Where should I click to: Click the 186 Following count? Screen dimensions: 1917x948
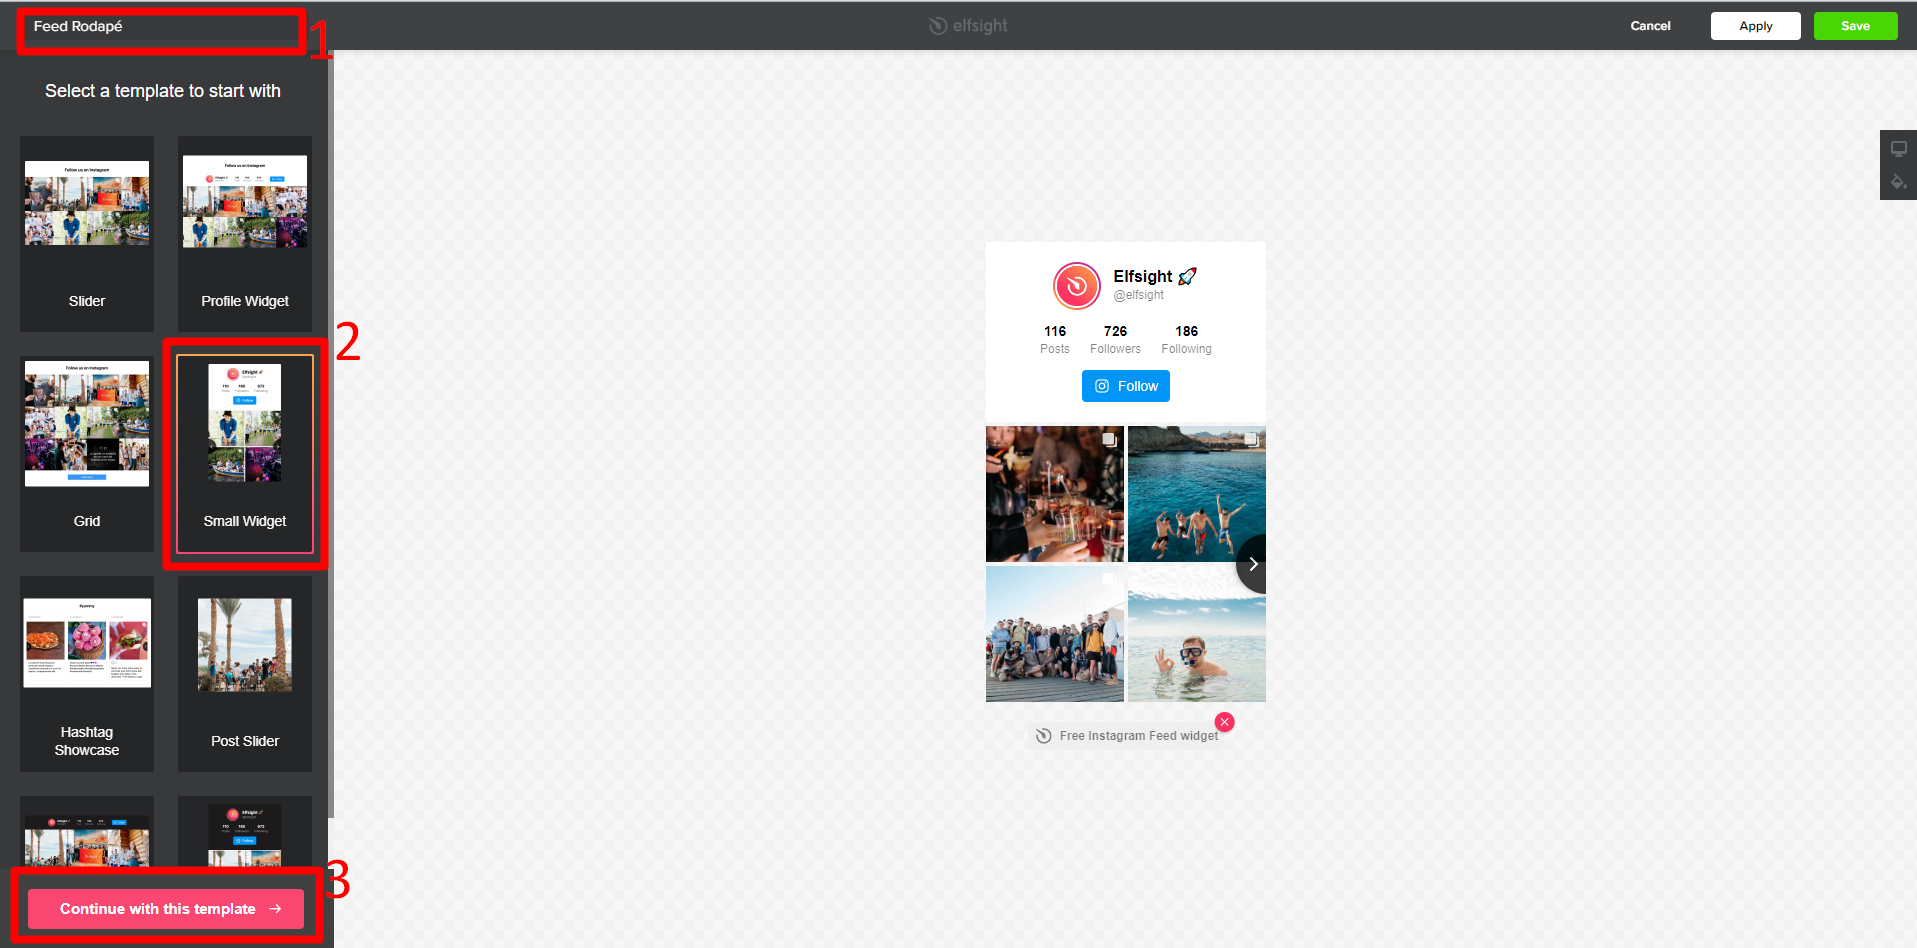1186,339
